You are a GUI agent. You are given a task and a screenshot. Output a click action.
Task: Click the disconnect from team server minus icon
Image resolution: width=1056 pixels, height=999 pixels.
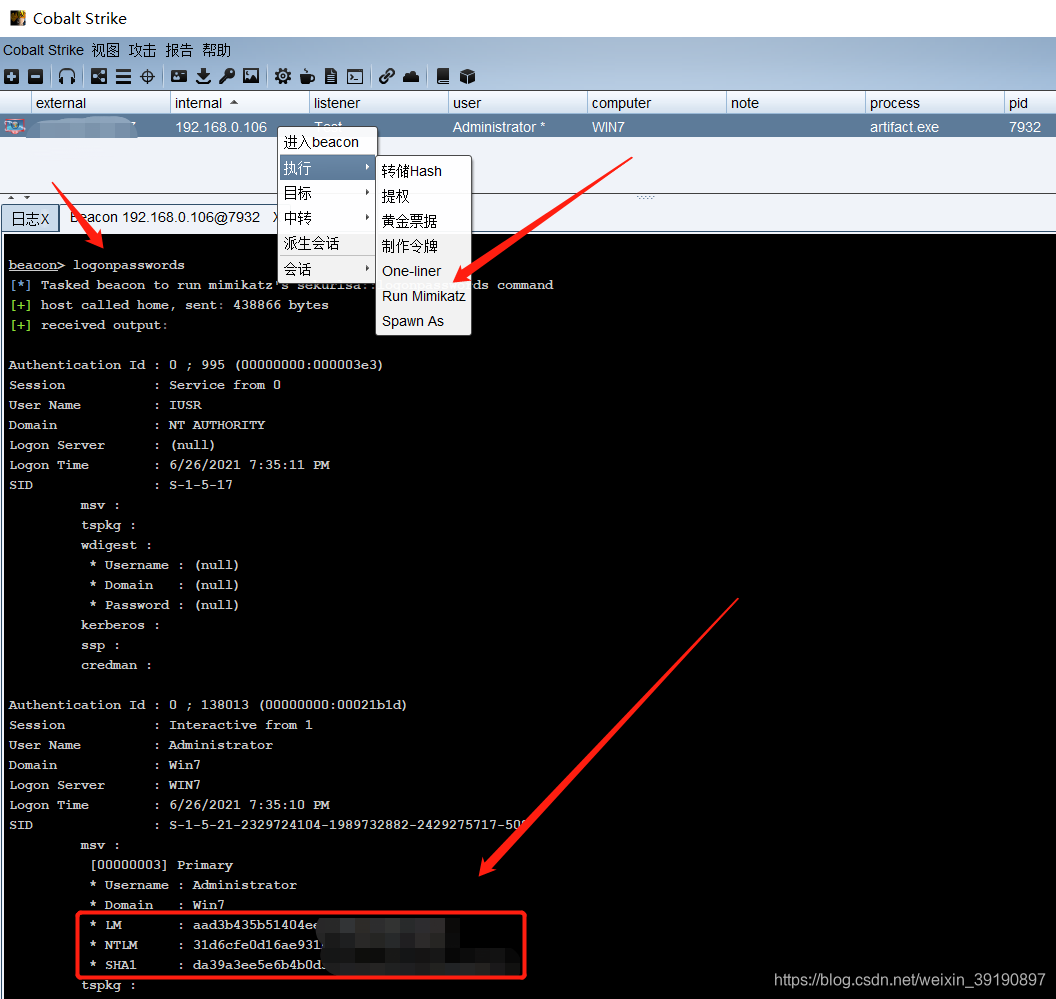pos(36,76)
